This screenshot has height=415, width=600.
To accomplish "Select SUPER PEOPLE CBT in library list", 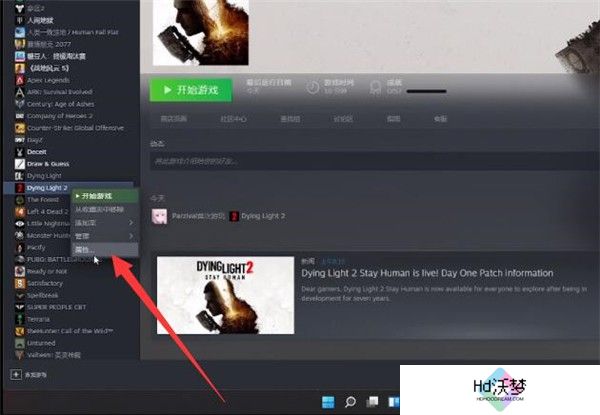I will click(x=56, y=308).
